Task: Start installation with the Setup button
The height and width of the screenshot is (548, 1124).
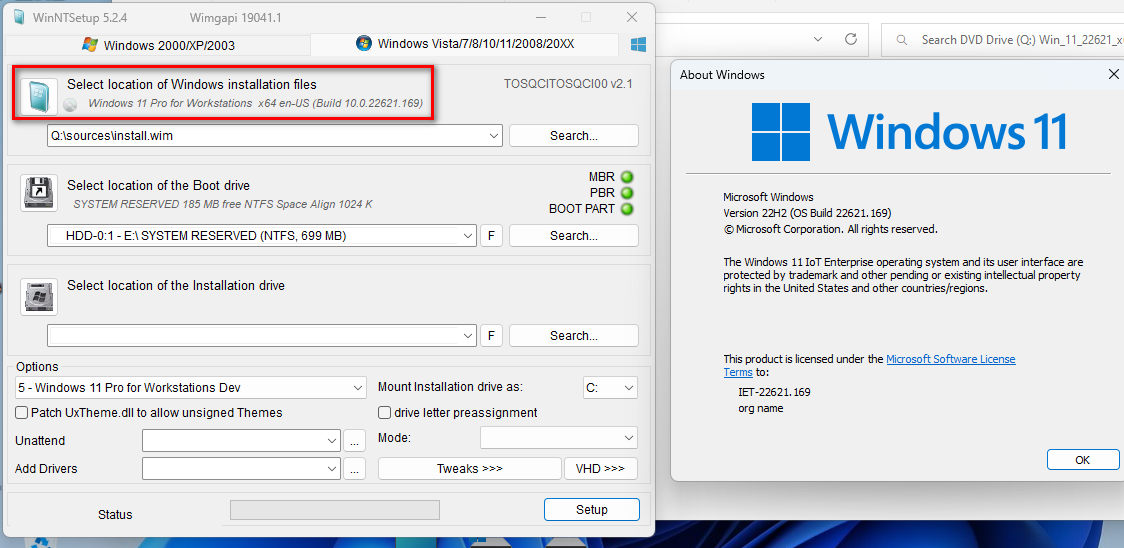Action: pyautogui.click(x=591, y=509)
